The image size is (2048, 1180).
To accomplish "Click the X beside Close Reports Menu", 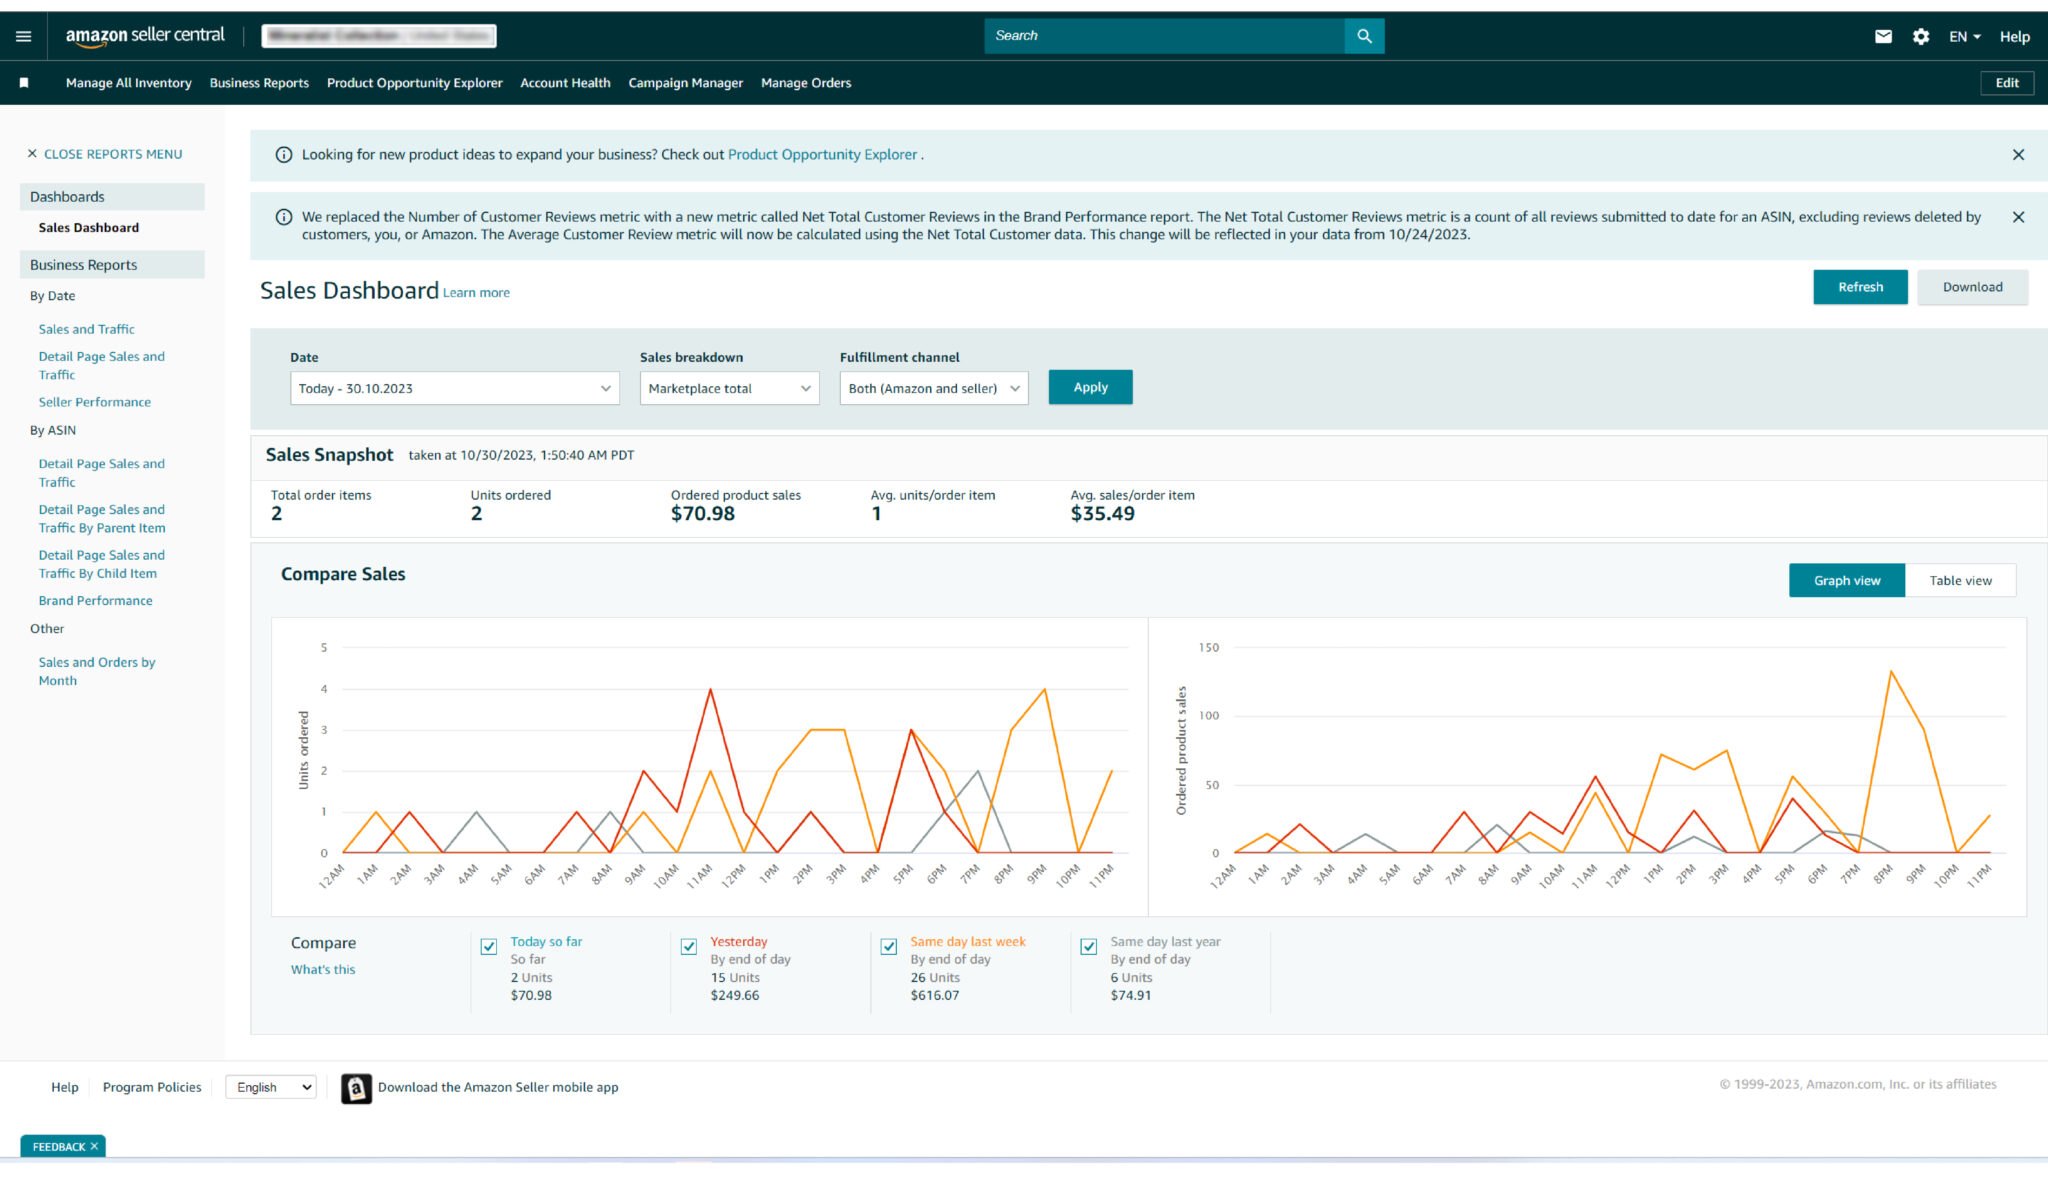I will (x=32, y=154).
